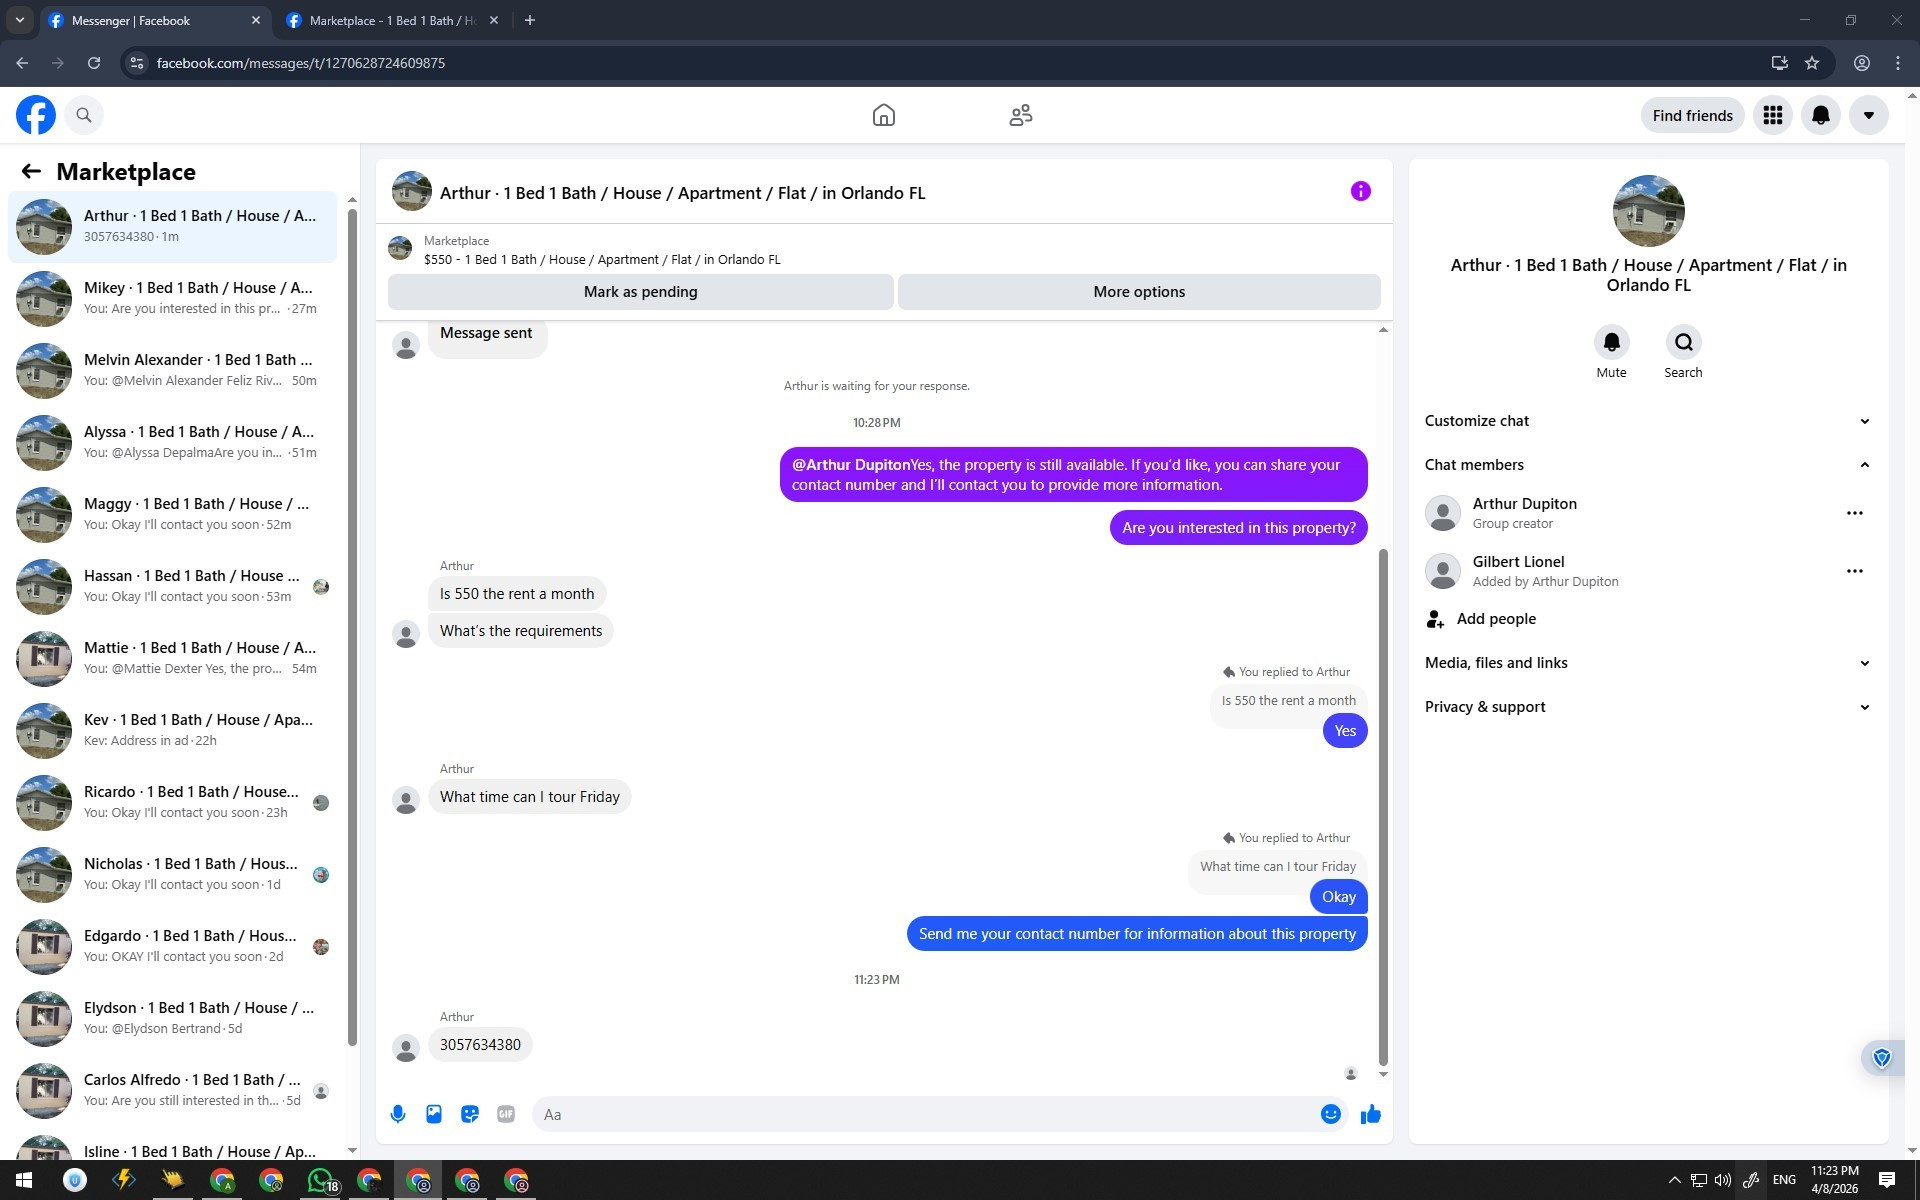Open the GIF picker icon
This screenshot has height=1200, width=1920.
click(506, 1114)
